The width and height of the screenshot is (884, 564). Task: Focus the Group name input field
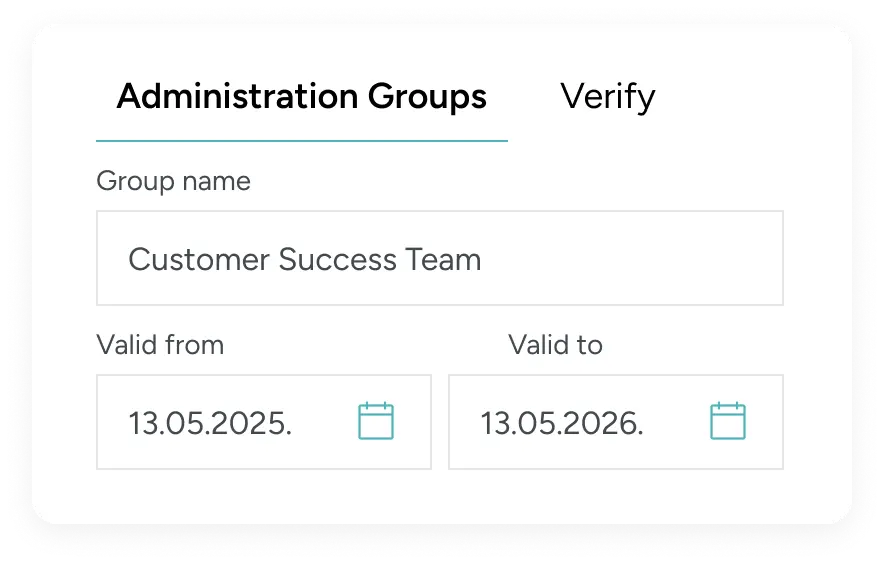(x=440, y=258)
